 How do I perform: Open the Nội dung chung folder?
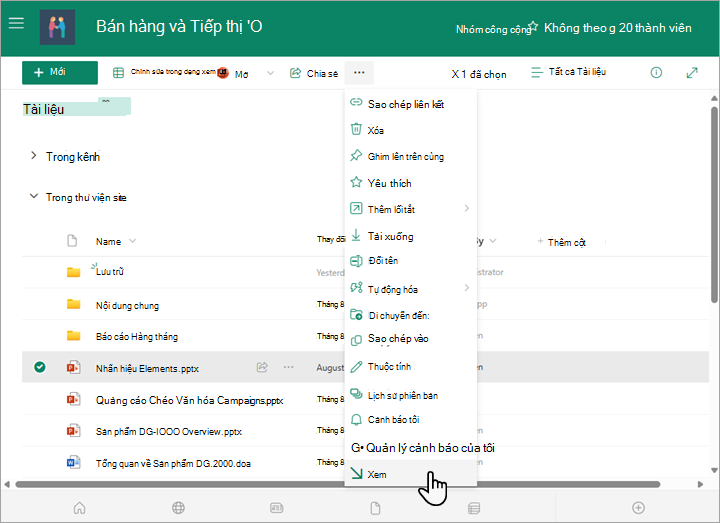point(127,305)
